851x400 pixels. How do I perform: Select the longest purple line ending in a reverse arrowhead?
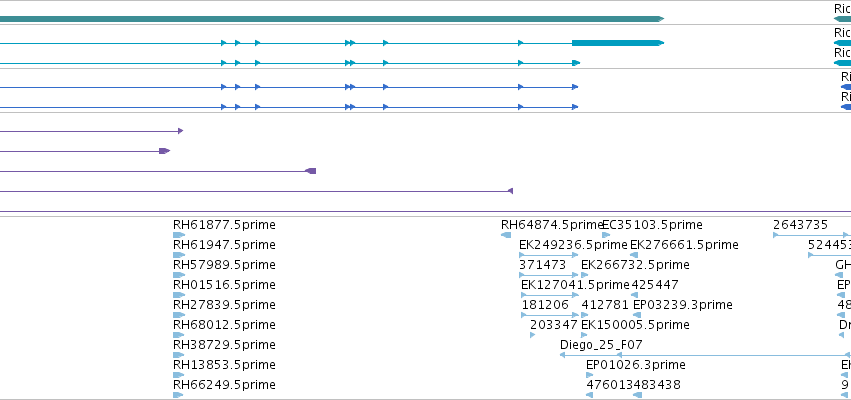coord(256,191)
